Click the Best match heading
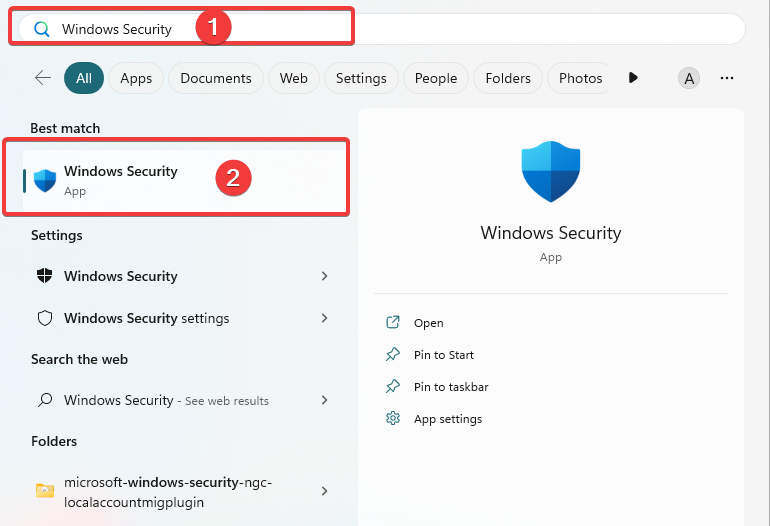Viewport: 770px width, 526px height. click(x=65, y=128)
